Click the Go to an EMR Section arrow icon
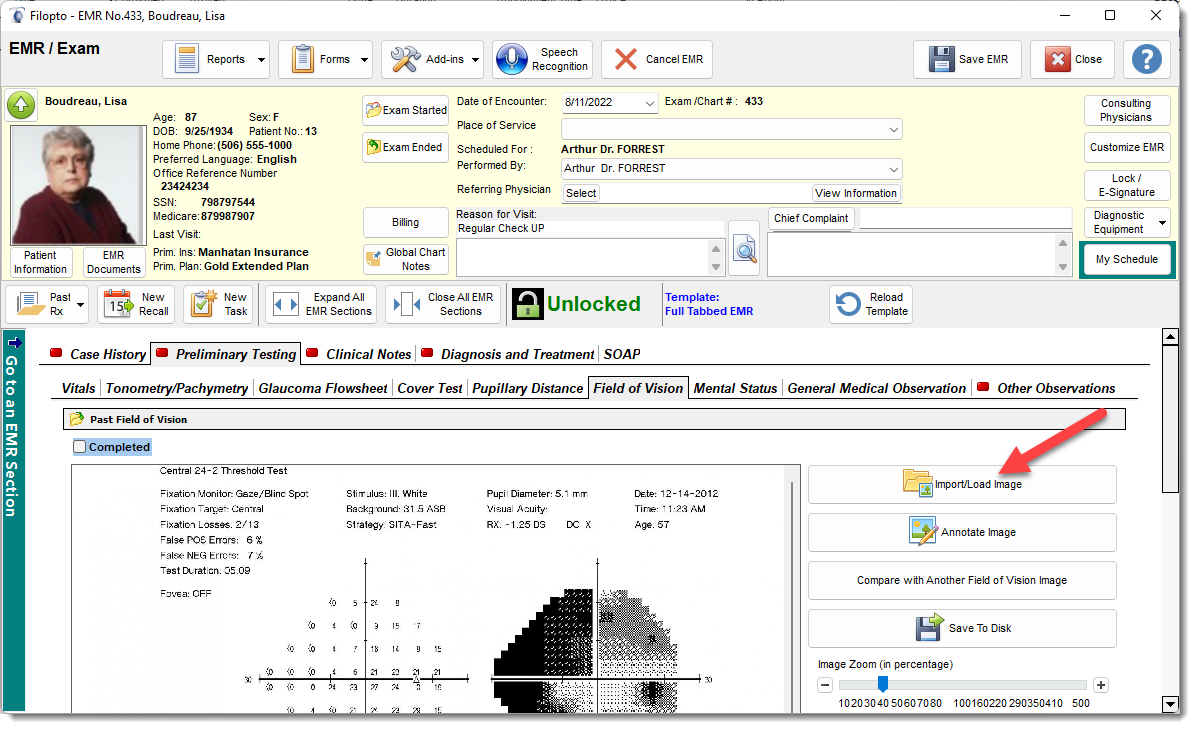This screenshot has width=1195, height=729. click(14, 343)
